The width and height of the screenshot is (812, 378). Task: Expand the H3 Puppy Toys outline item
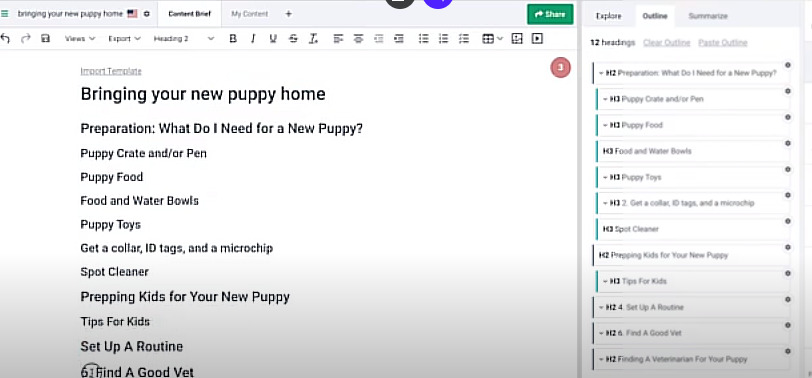click(605, 177)
